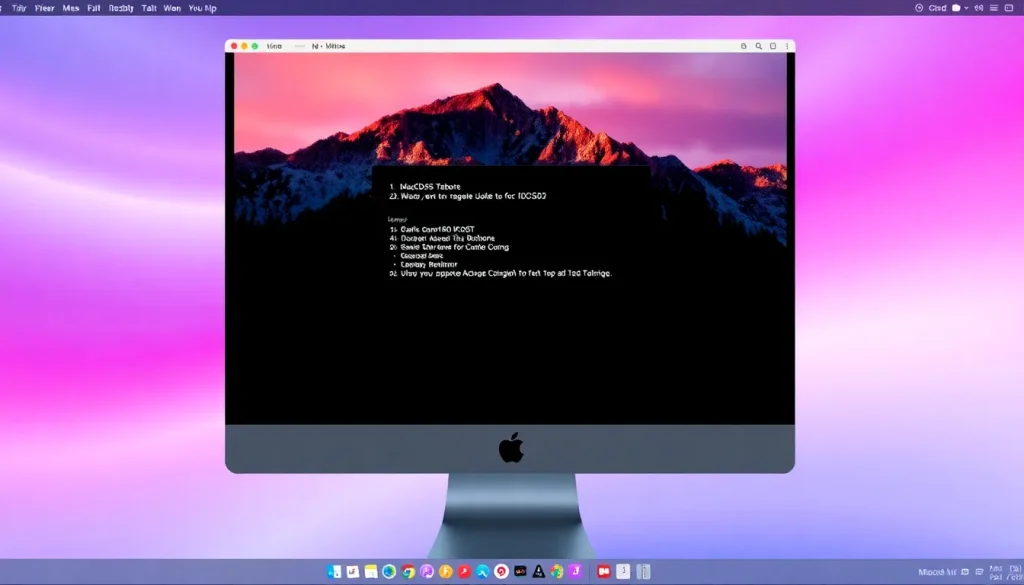Click the Apple logo on the monitor chin
This screenshot has width=1024, height=585.
[x=511, y=449]
